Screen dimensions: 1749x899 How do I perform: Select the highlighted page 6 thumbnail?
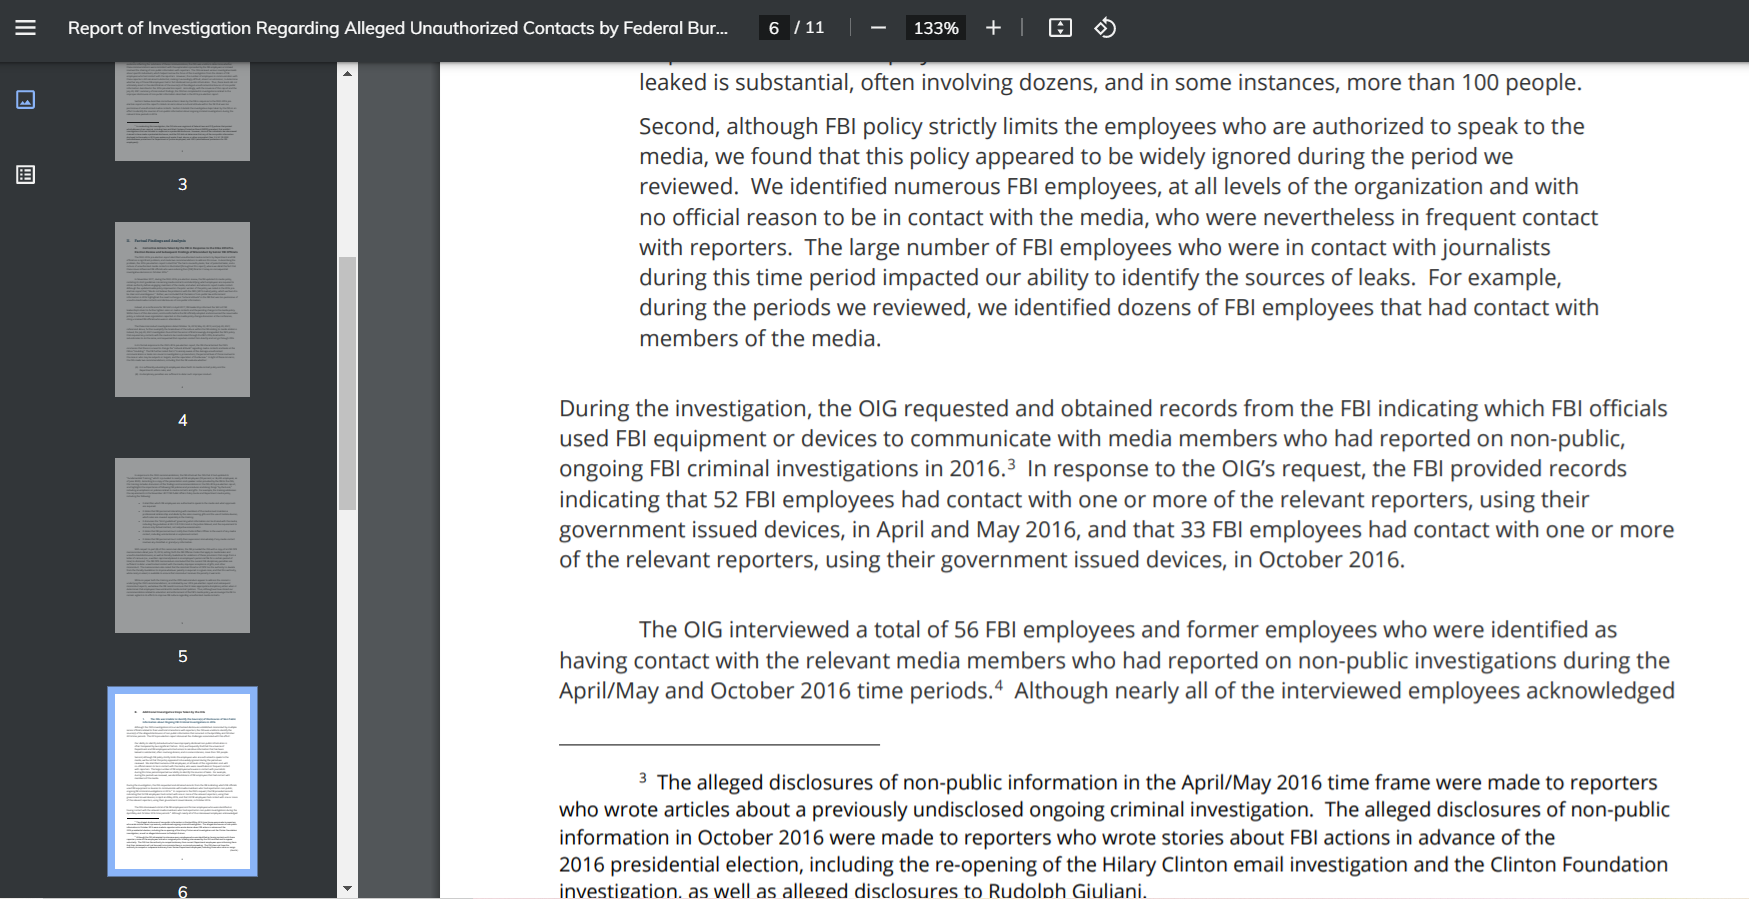pos(182,781)
